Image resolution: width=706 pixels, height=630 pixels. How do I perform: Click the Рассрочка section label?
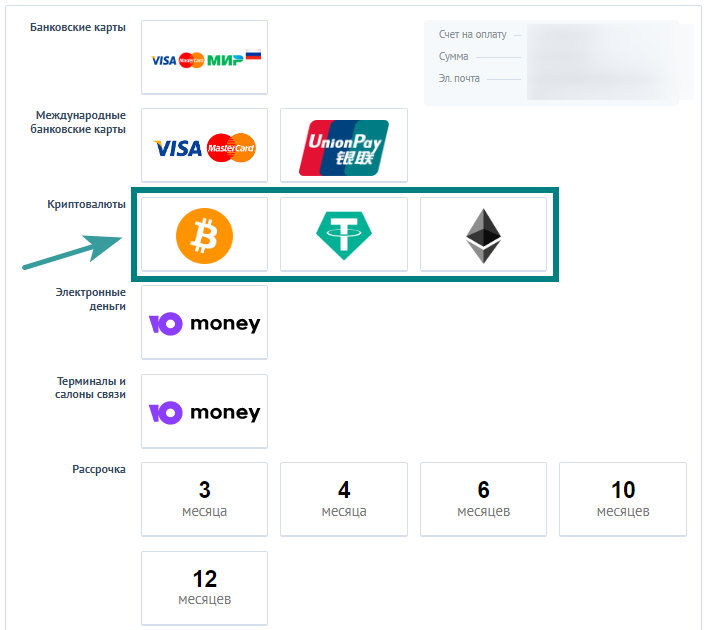coord(99,469)
